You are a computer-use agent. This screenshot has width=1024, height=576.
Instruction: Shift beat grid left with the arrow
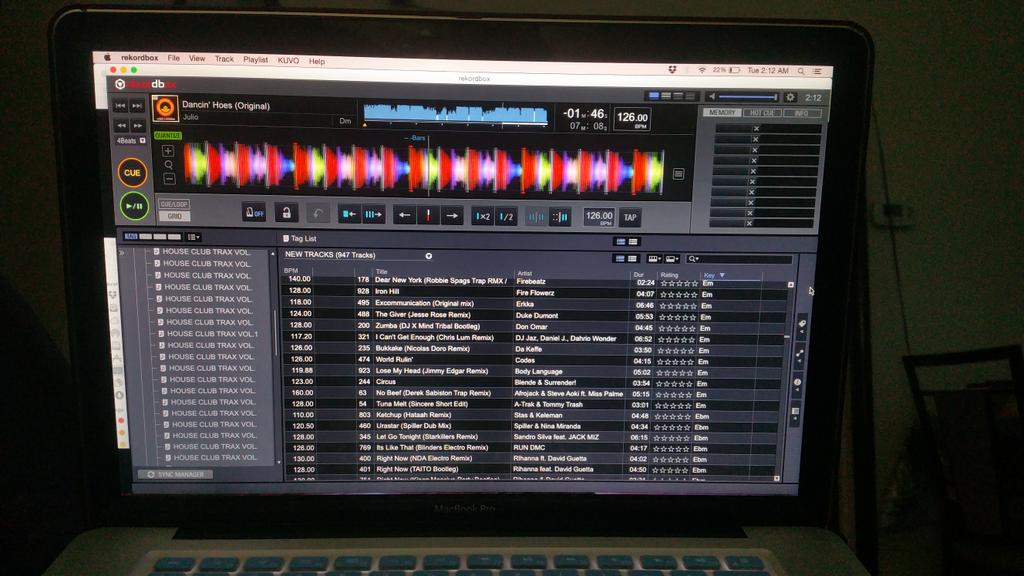[404, 215]
